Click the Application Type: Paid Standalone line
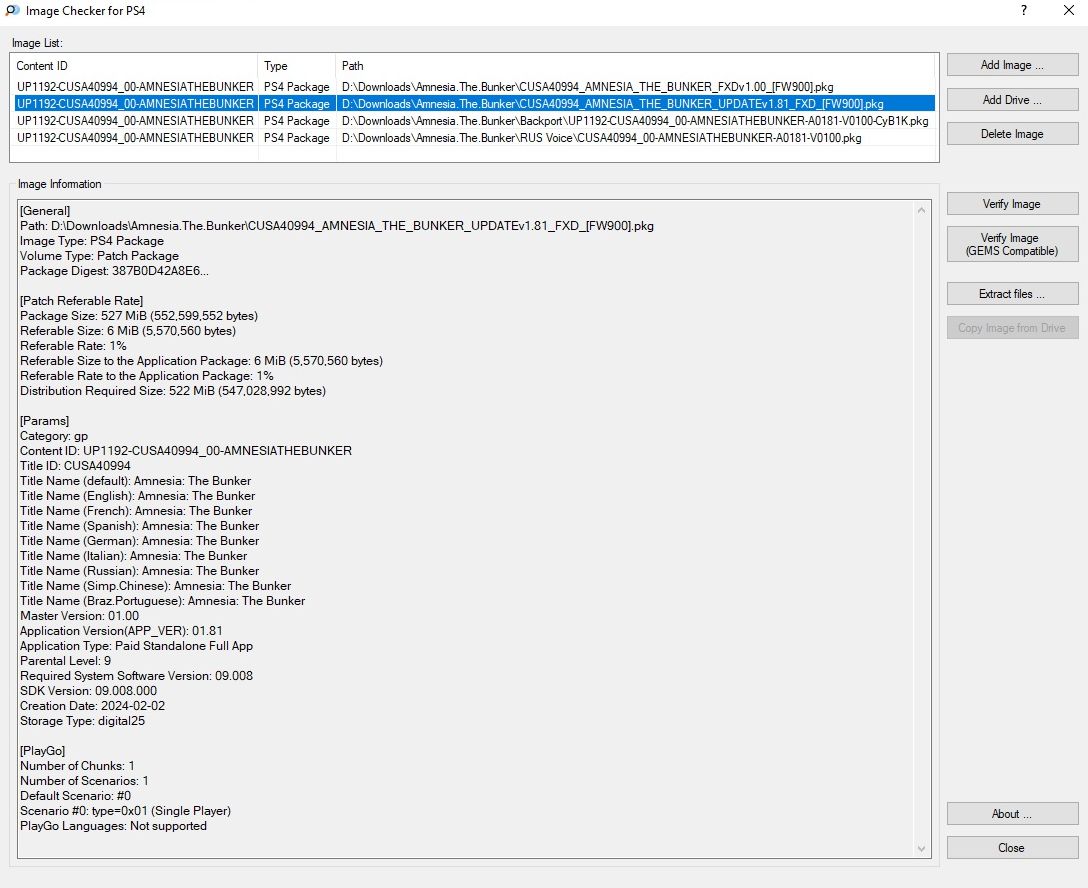This screenshot has height=888, width=1088. click(137, 646)
